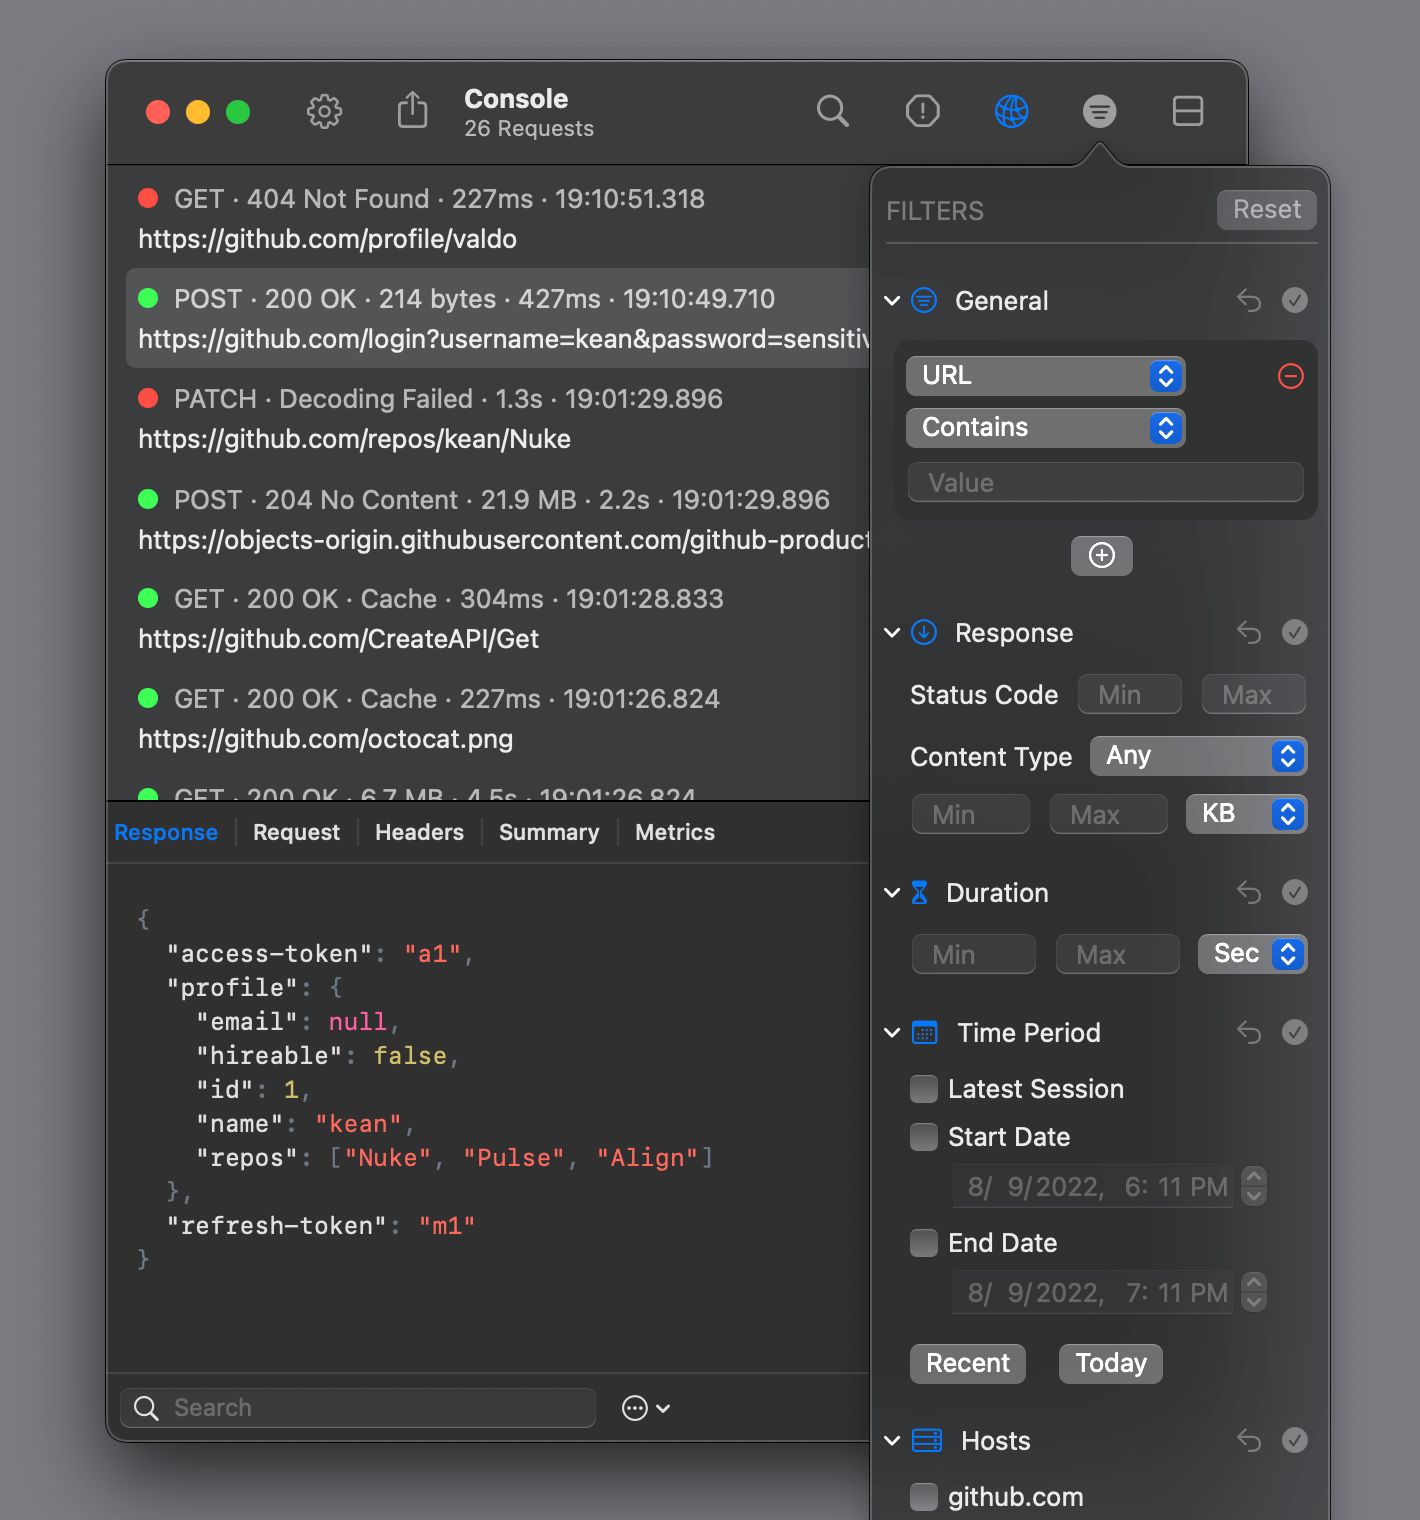The image size is (1420, 1520).
Task: Click the Reset filters button
Action: 1267,210
